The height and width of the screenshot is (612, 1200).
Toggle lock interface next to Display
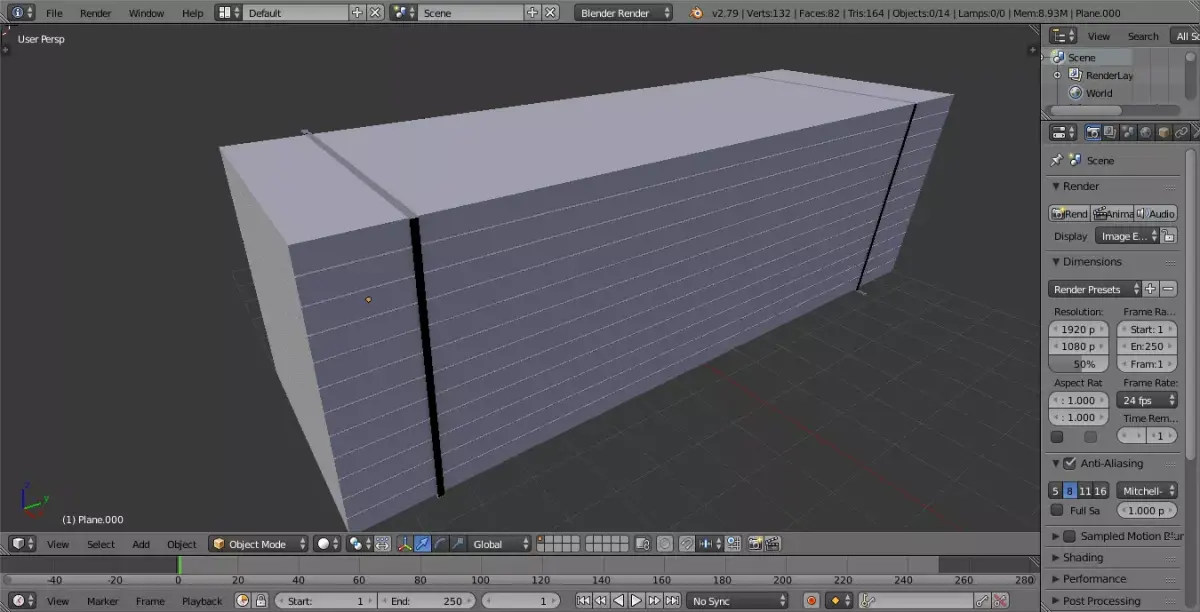1169,236
